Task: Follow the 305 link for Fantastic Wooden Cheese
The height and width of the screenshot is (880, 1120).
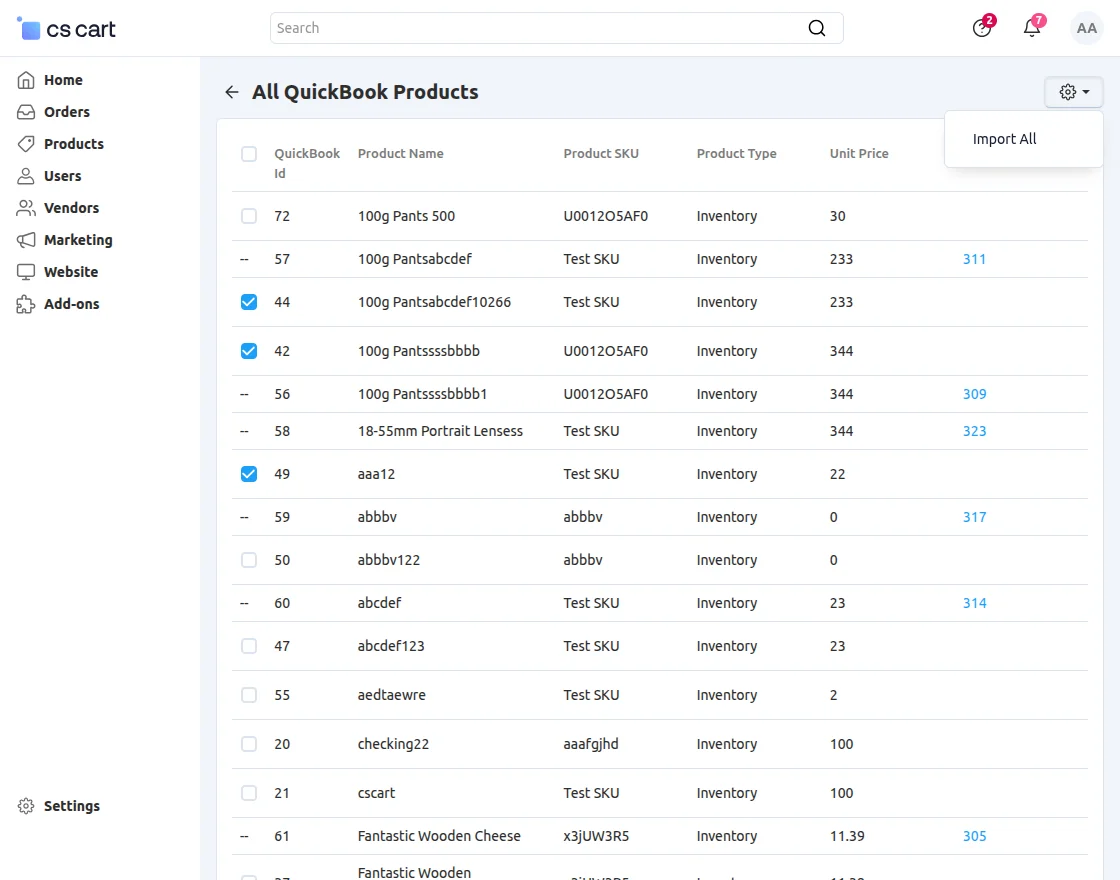Action: click(974, 836)
